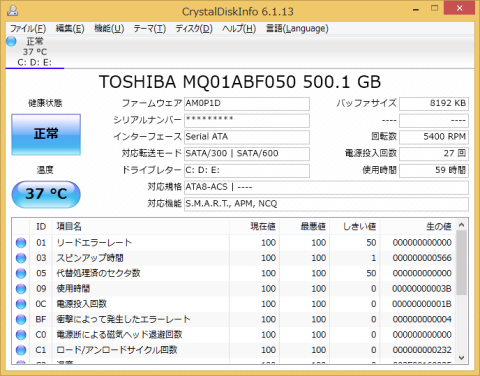Click status orb for row 03 スピンアップ時間
Screen dimensions: 480x376
[21, 258]
